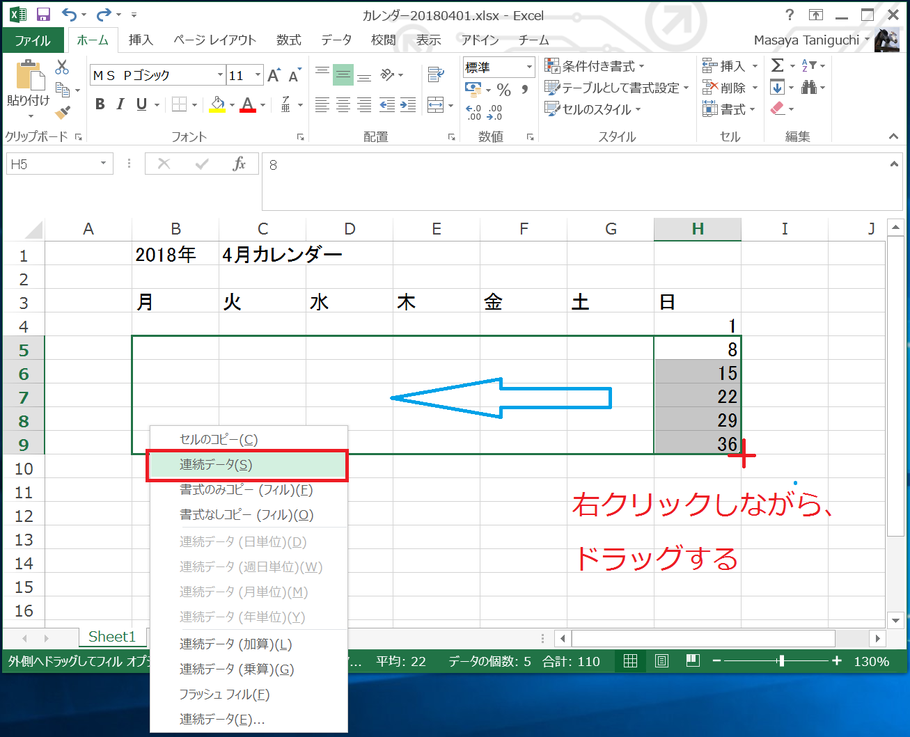Click the Paste (貼り付け) button
The width and height of the screenshot is (910, 737).
[28, 87]
